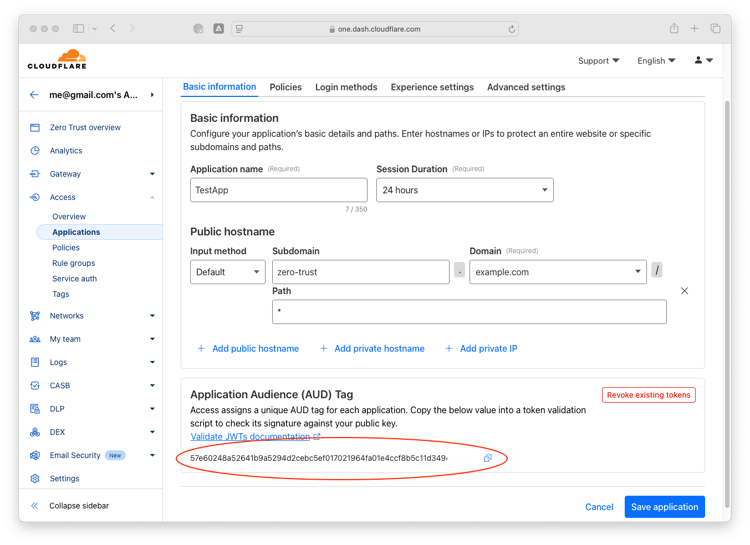The height and width of the screenshot is (545, 750).
Task: Reload the page in address bar
Action: click(511, 29)
